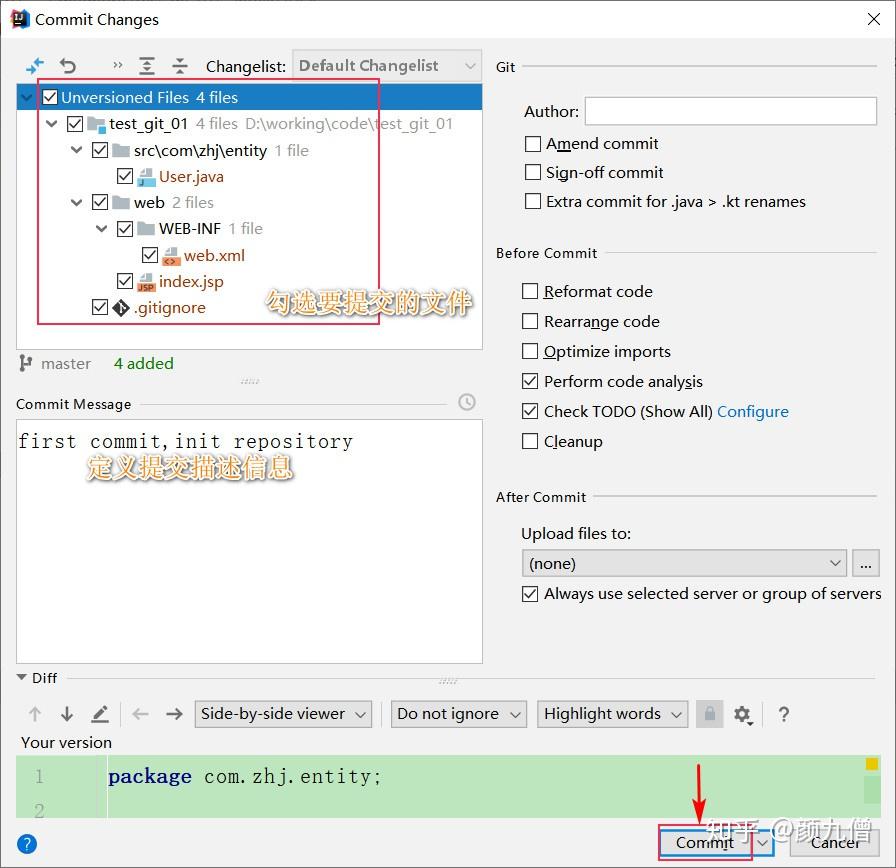This screenshot has width=896, height=868.
Task: Toggle the web.xml checkbox
Action: [x=150, y=255]
